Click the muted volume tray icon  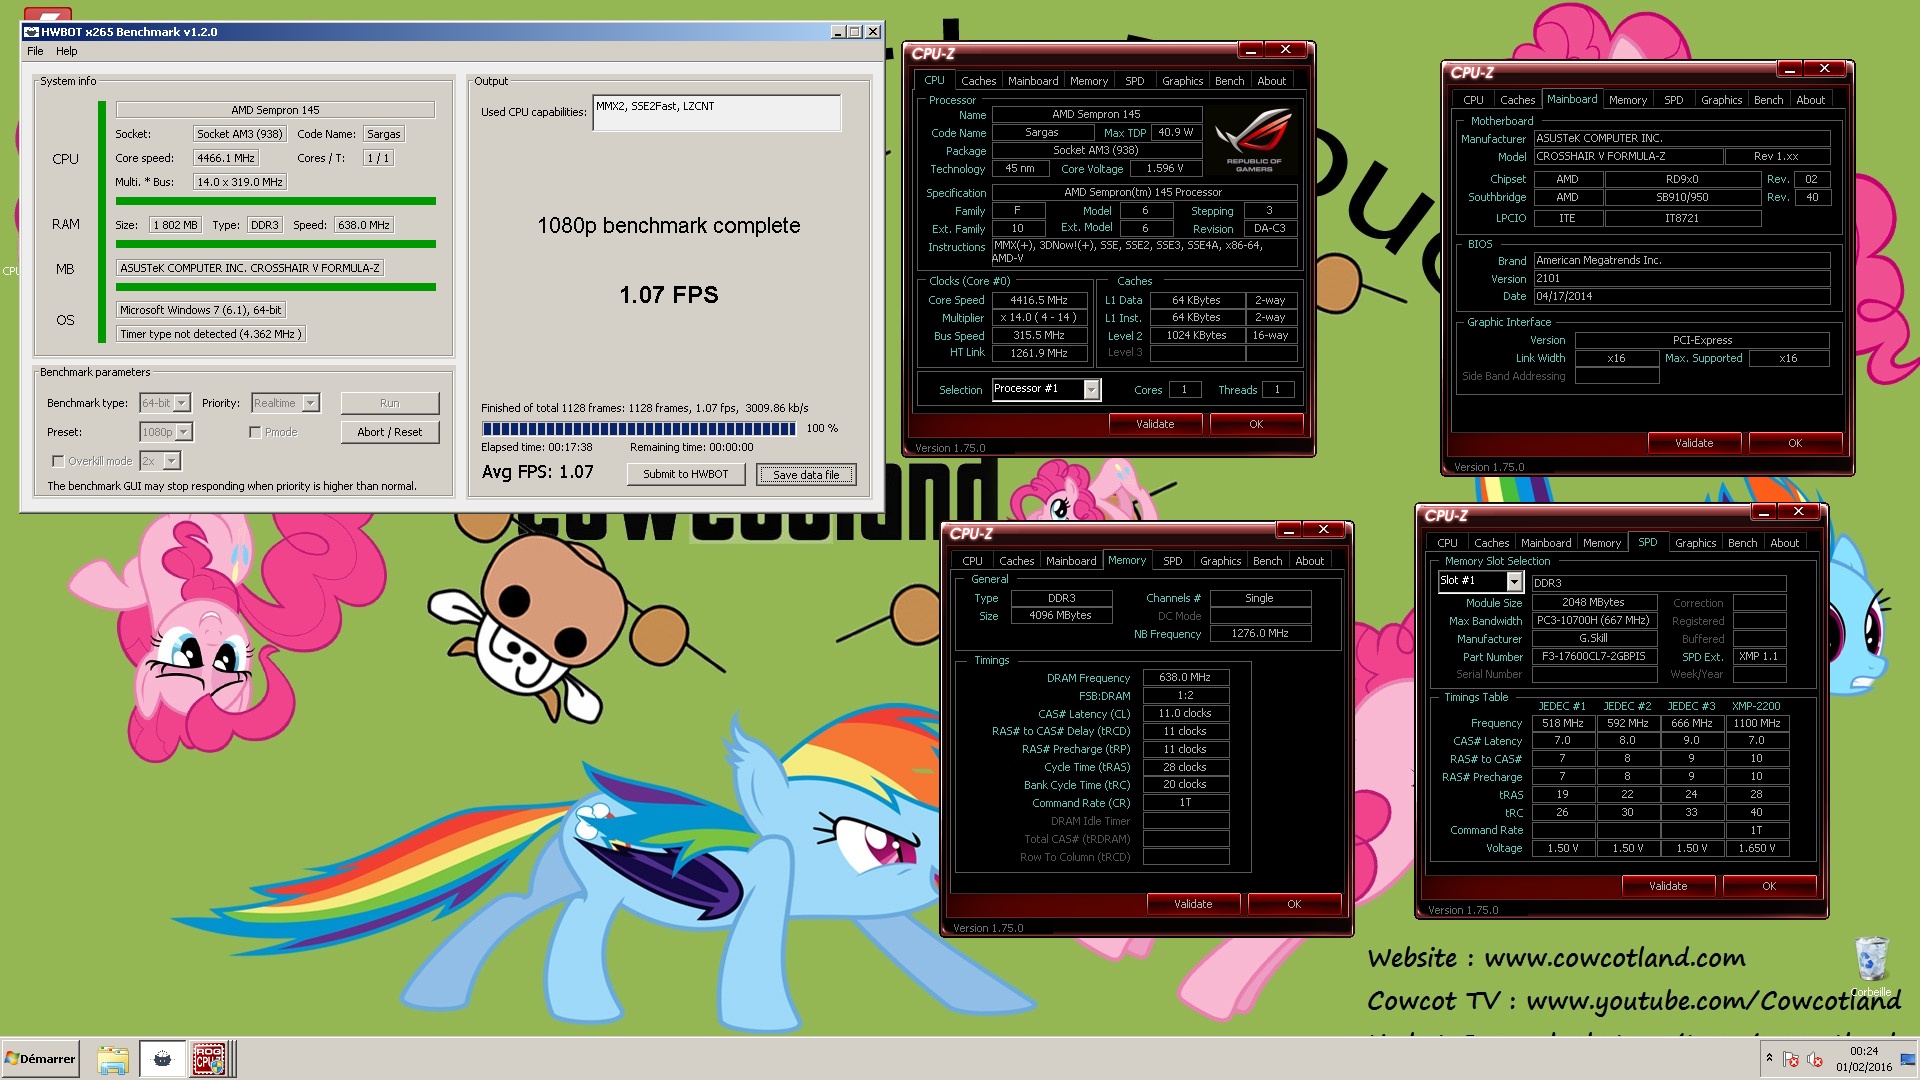pos(1815,1059)
